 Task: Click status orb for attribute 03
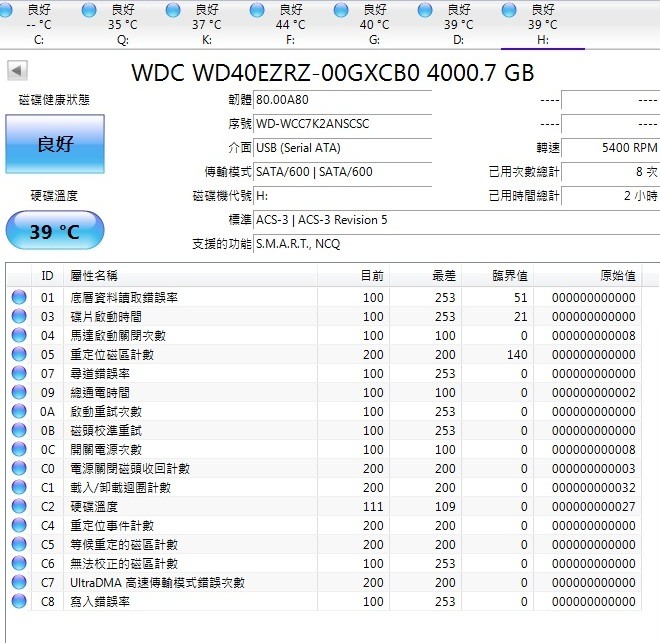[x=19, y=316]
